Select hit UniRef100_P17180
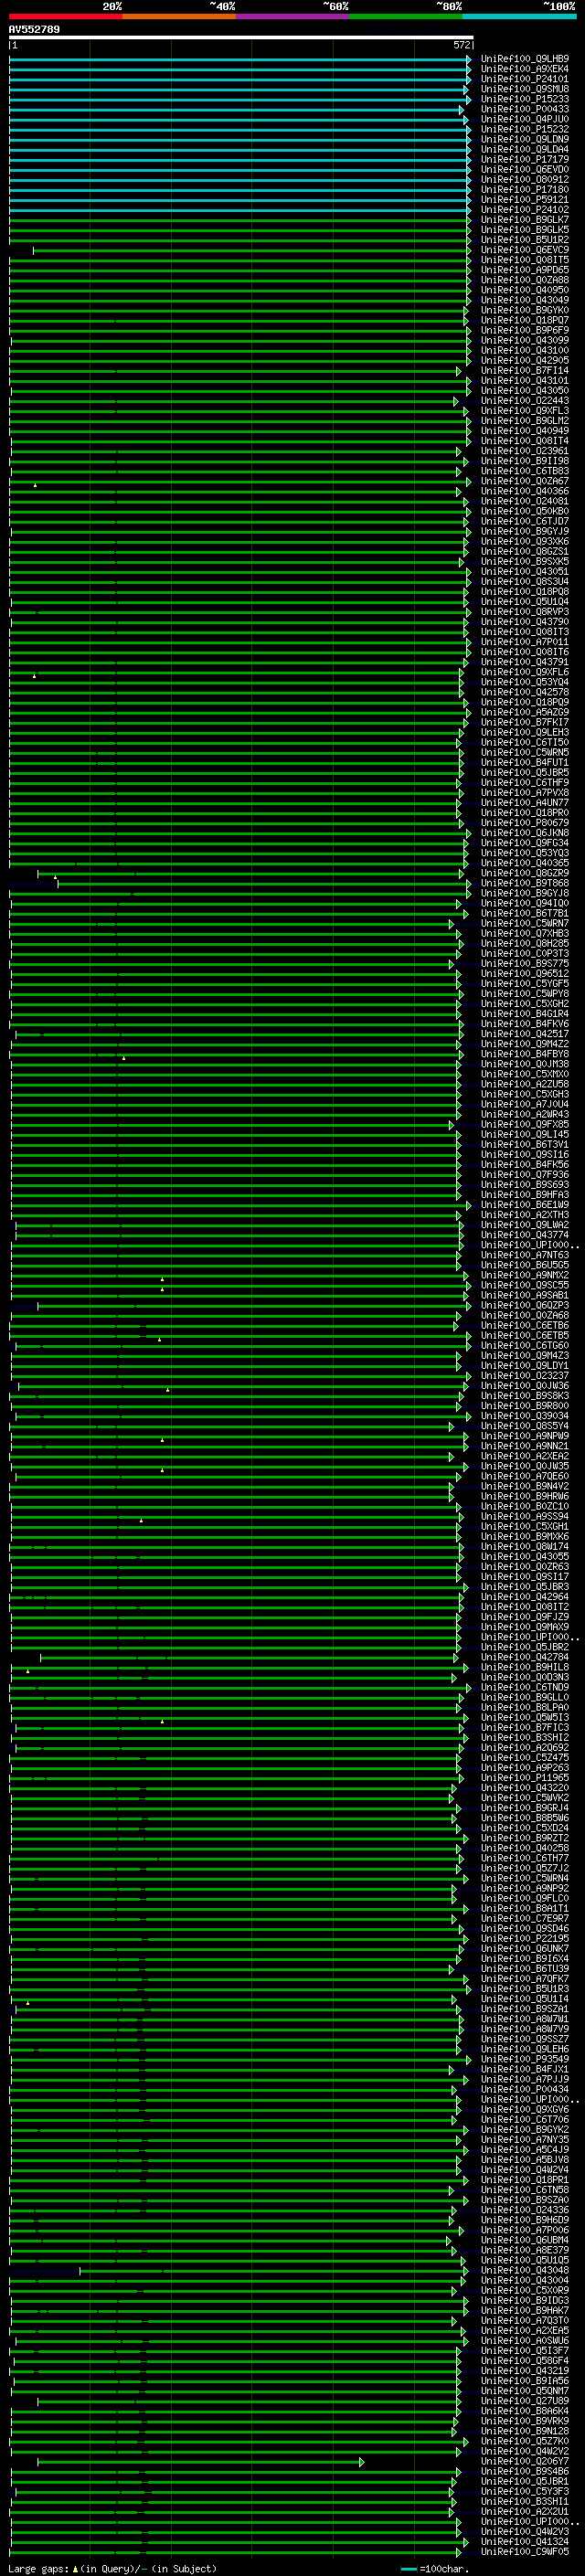The height and width of the screenshot is (2576, 585). coord(525,190)
